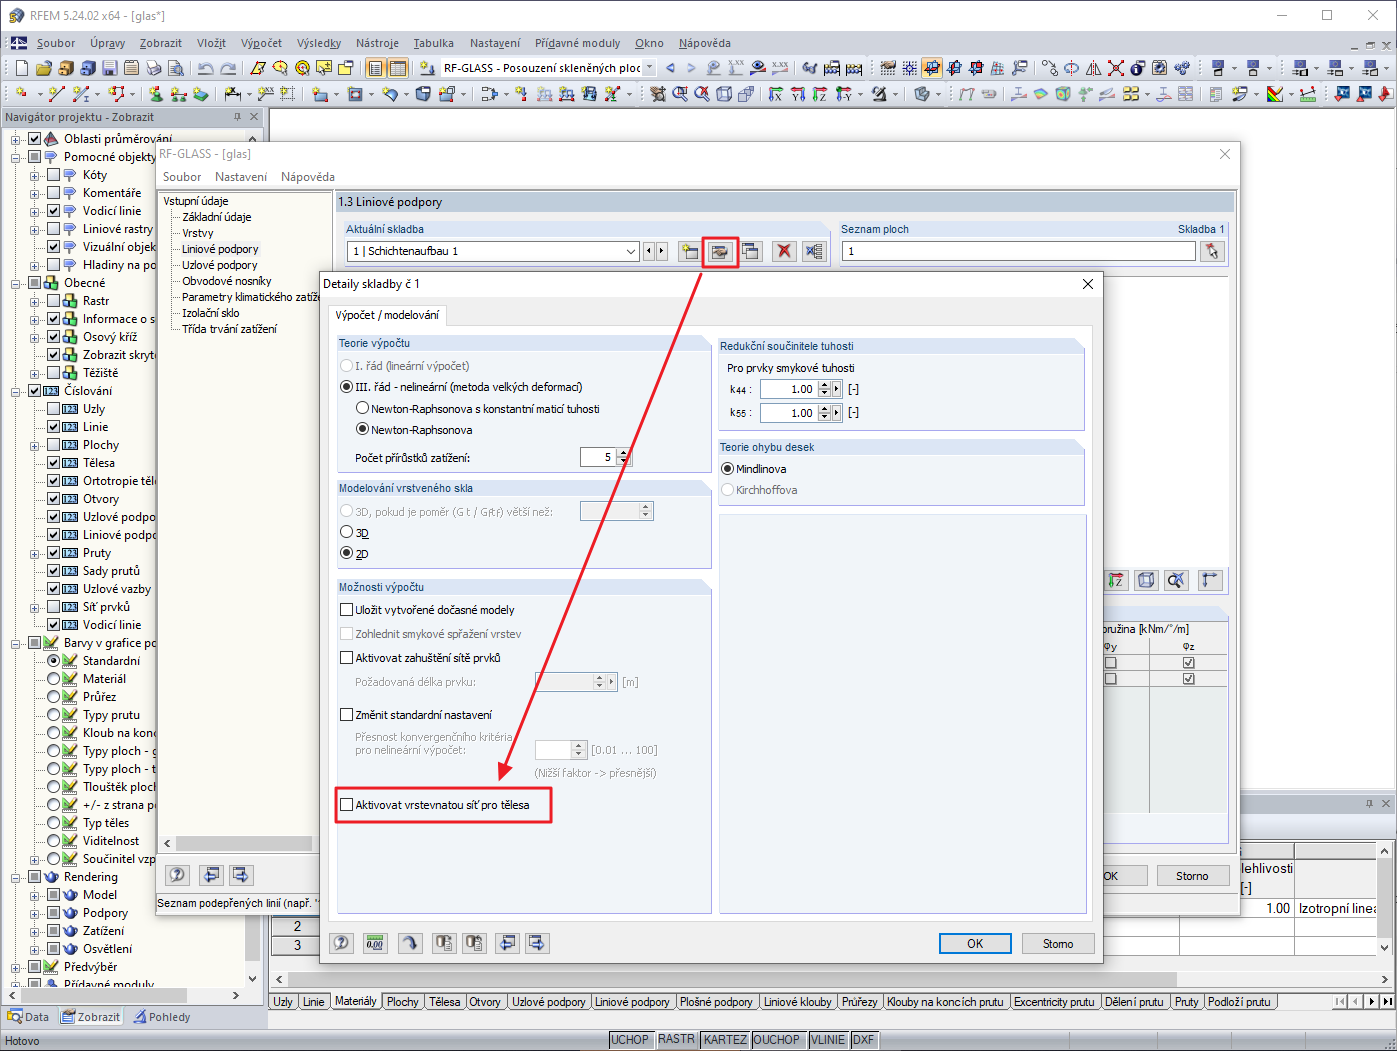Toggle the table display icon in toolbar
Image resolution: width=1397 pixels, height=1051 pixels.
(398, 68)
